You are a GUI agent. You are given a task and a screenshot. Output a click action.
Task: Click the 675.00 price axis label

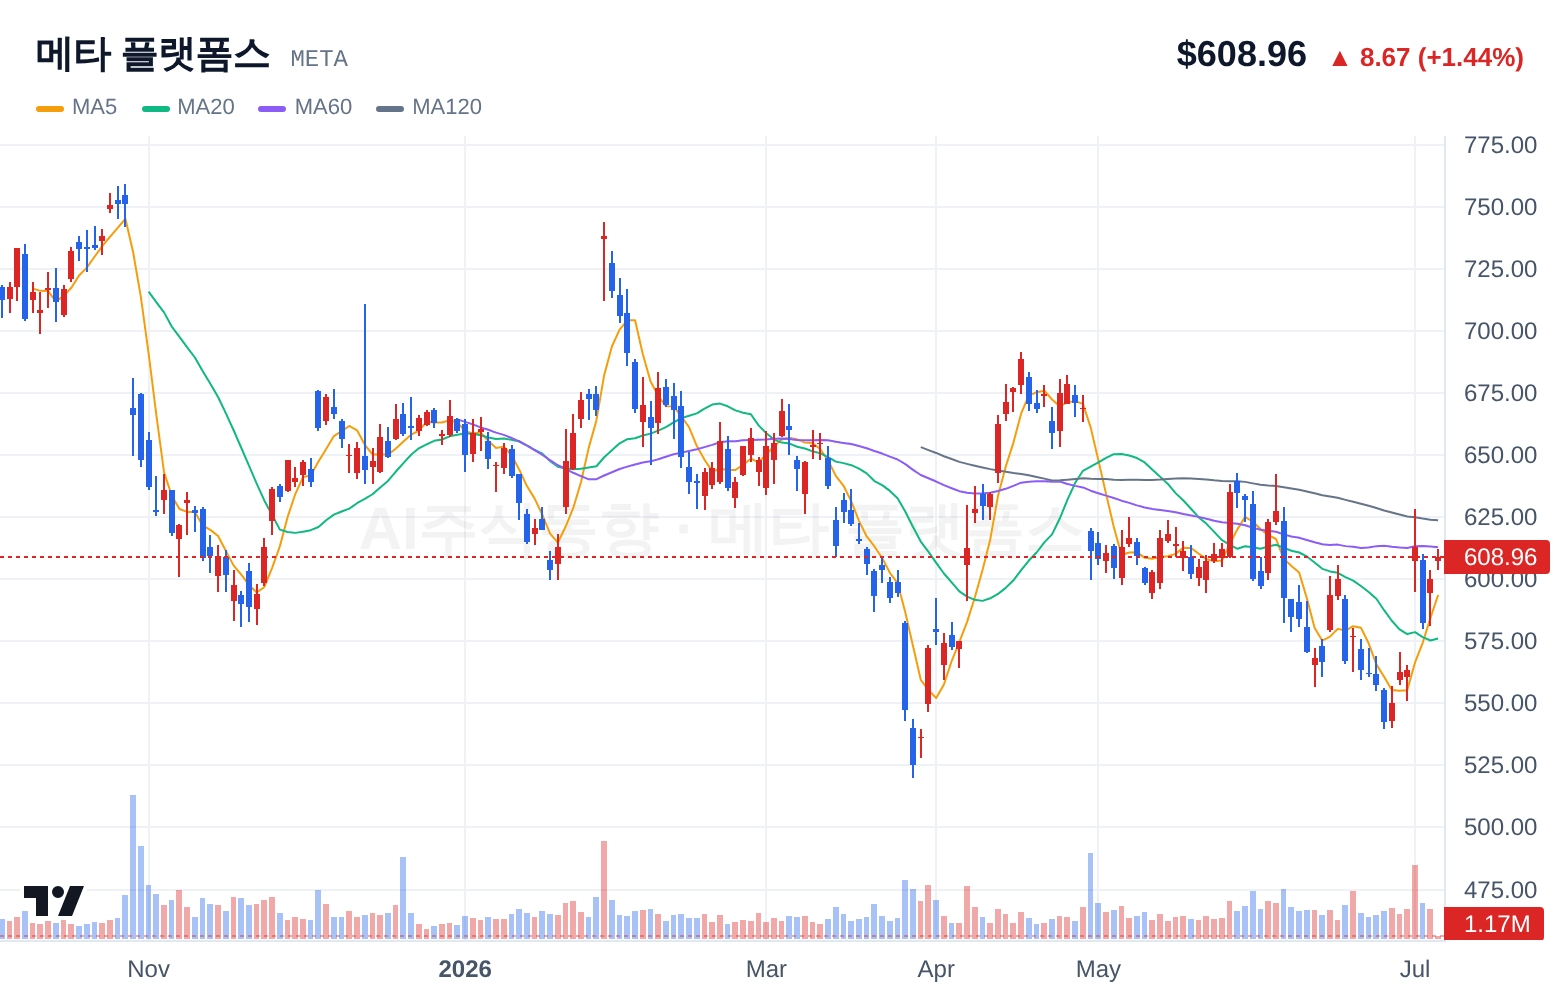pyautogui.click(x=1500, y=393)
